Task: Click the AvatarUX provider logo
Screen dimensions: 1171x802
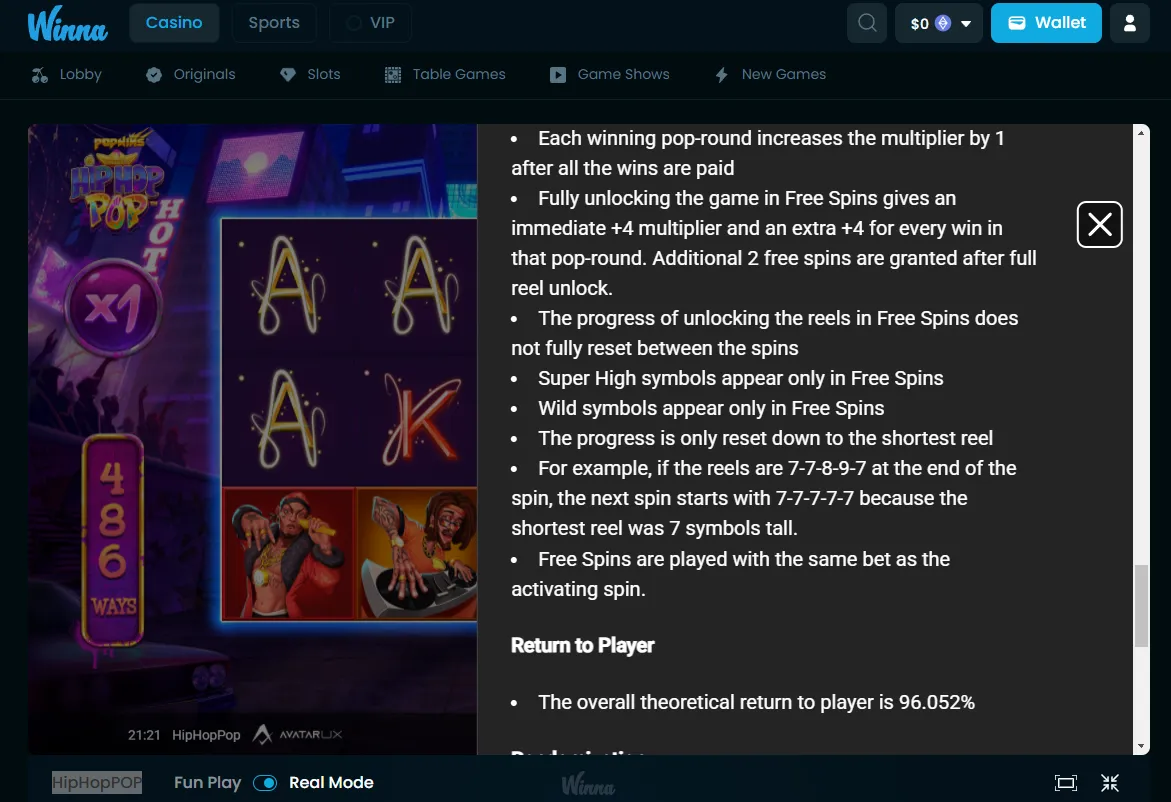Action: point(297,735)
